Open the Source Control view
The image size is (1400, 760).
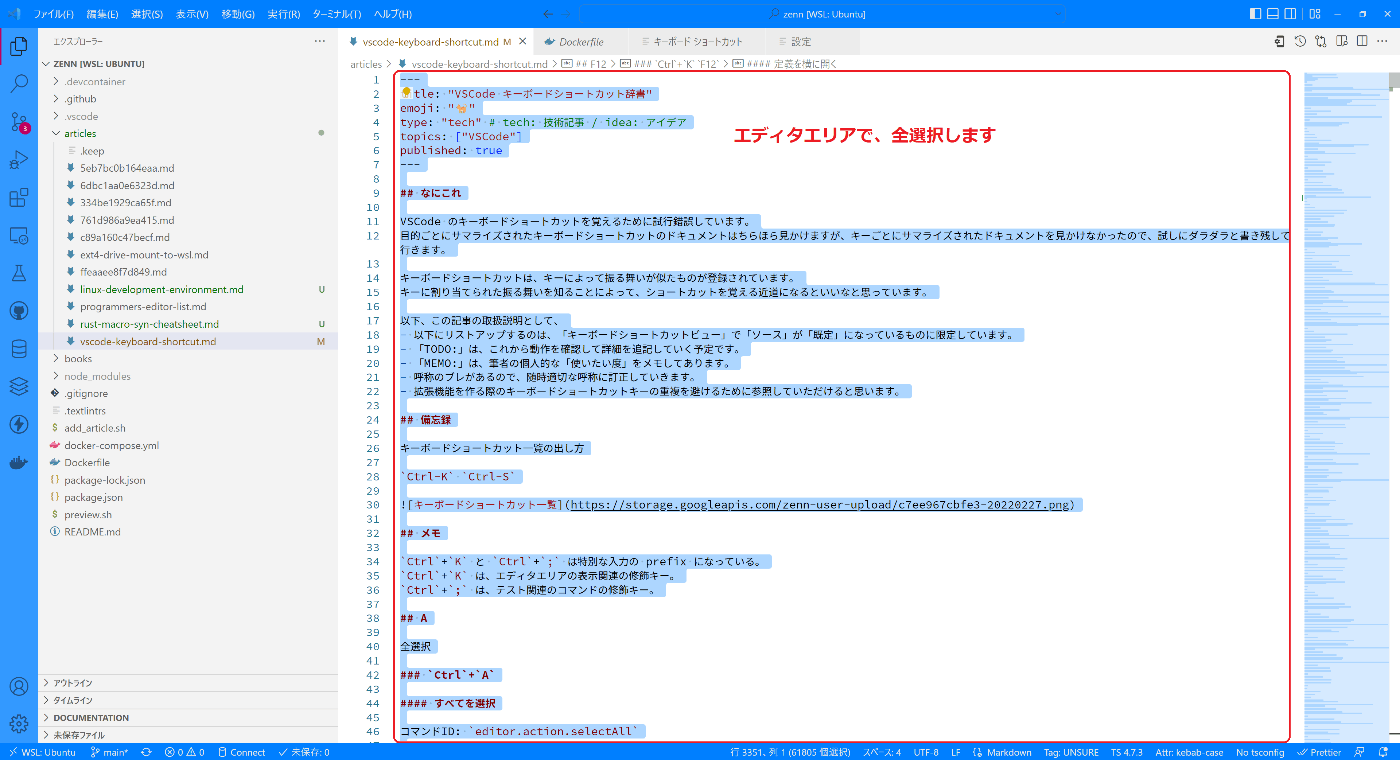(18, 122)
